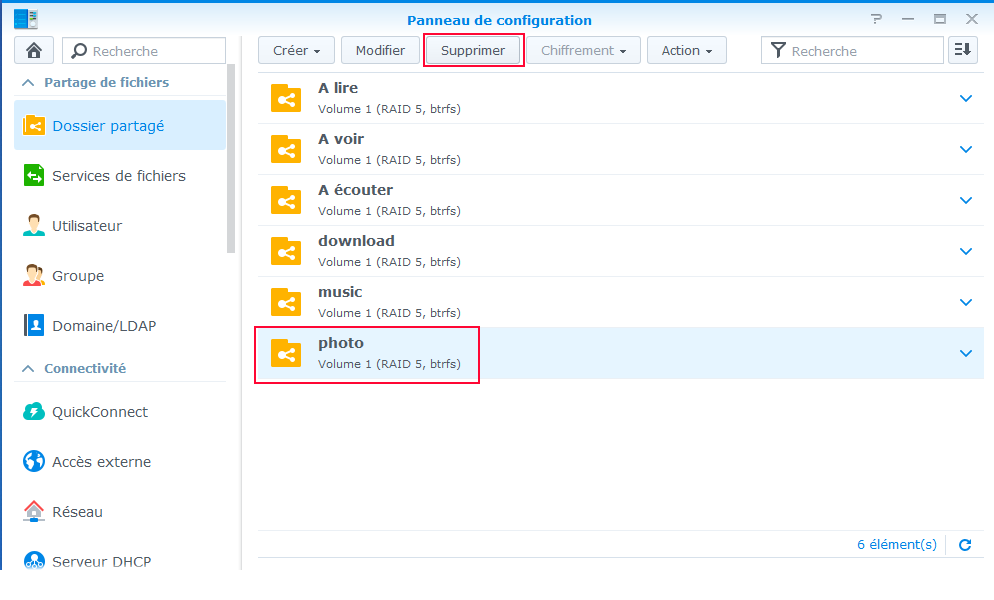Screen dimensions: 994x600
Task: Expand details of the download folder
Action: coord(965,251)
